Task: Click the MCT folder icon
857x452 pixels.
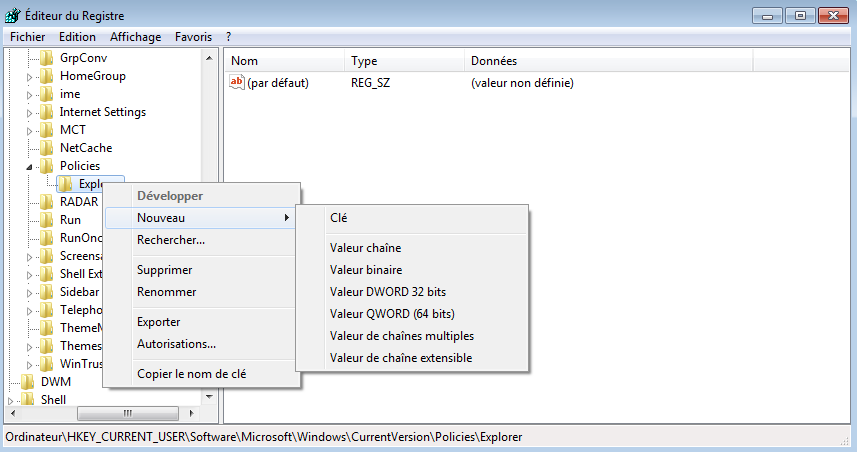Action: tap(47, 130)
